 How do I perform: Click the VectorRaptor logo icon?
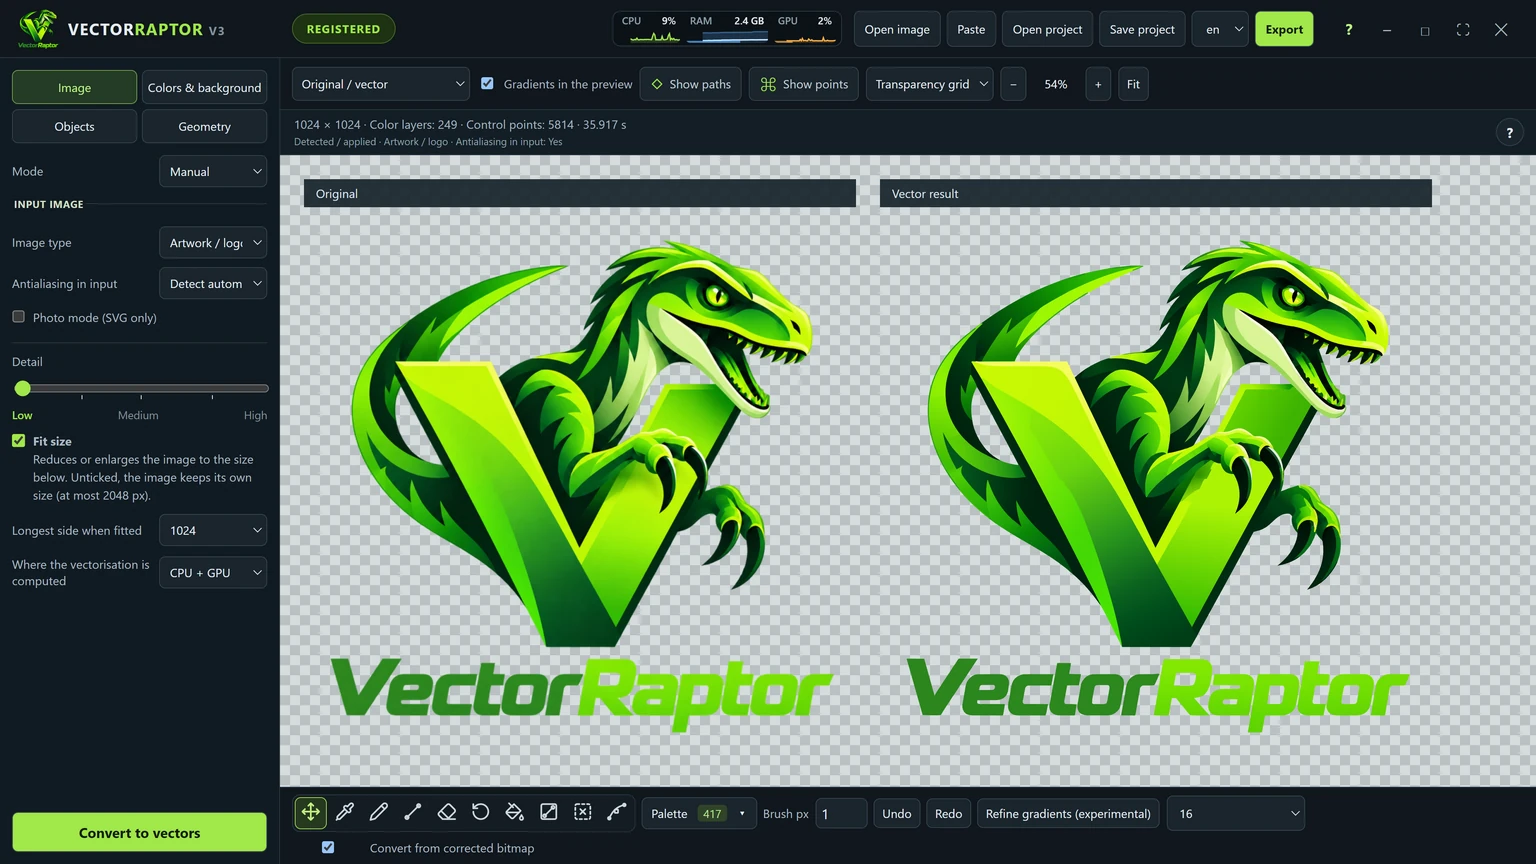(x=38, y=29)
